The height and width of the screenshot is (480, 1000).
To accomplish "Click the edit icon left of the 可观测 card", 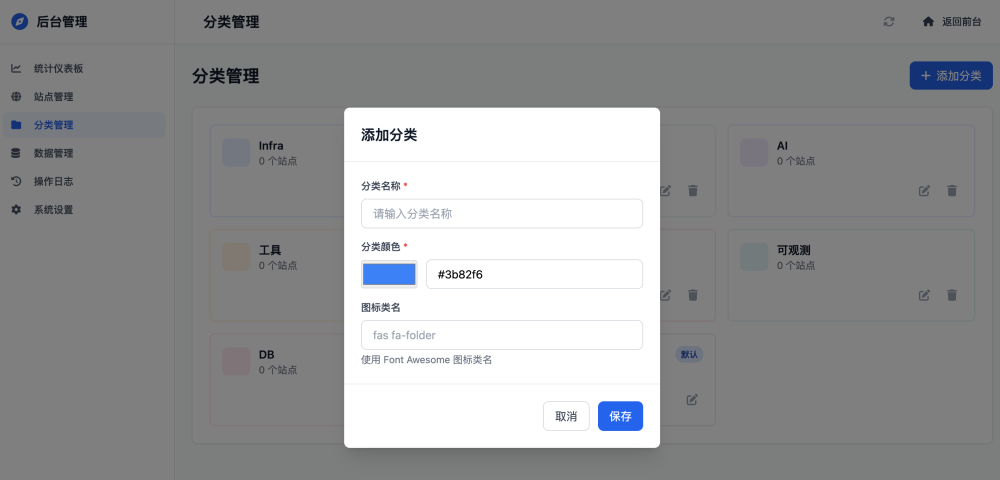I will click(665, 295).
